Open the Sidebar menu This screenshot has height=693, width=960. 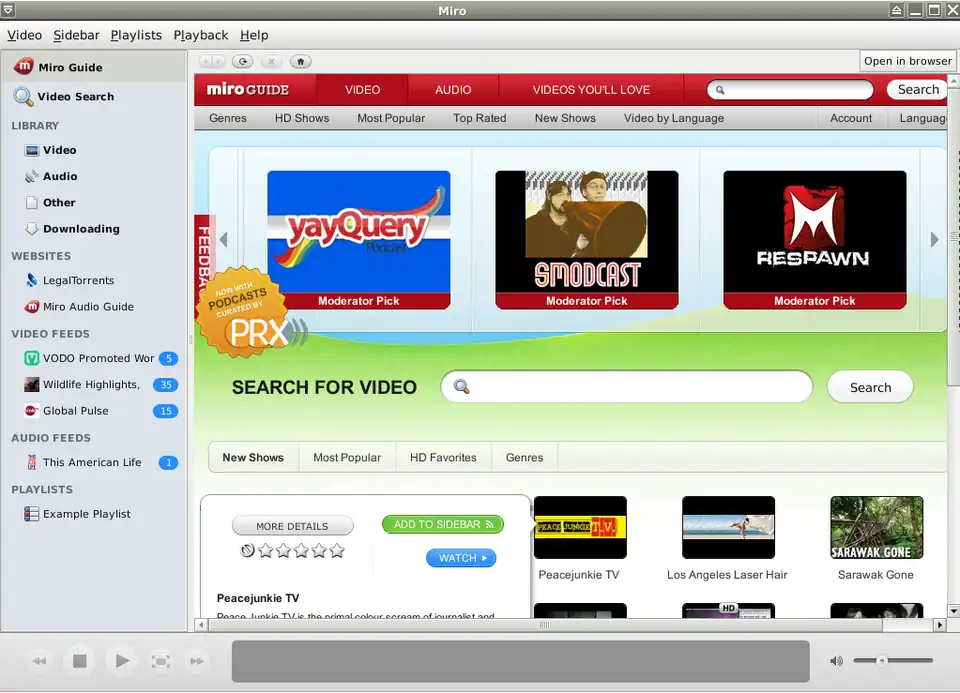pyautogui.click(x=76, y=35)
